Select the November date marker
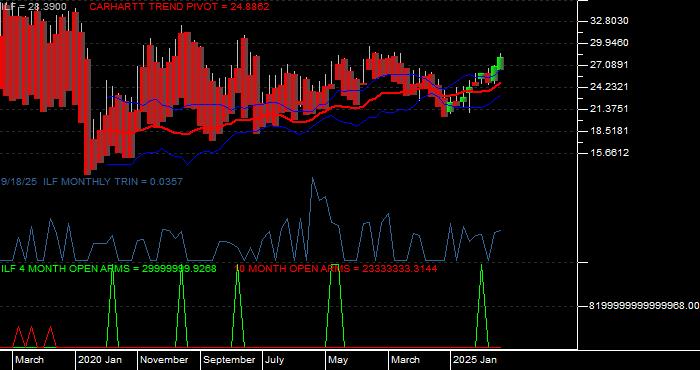 point(164,360)
